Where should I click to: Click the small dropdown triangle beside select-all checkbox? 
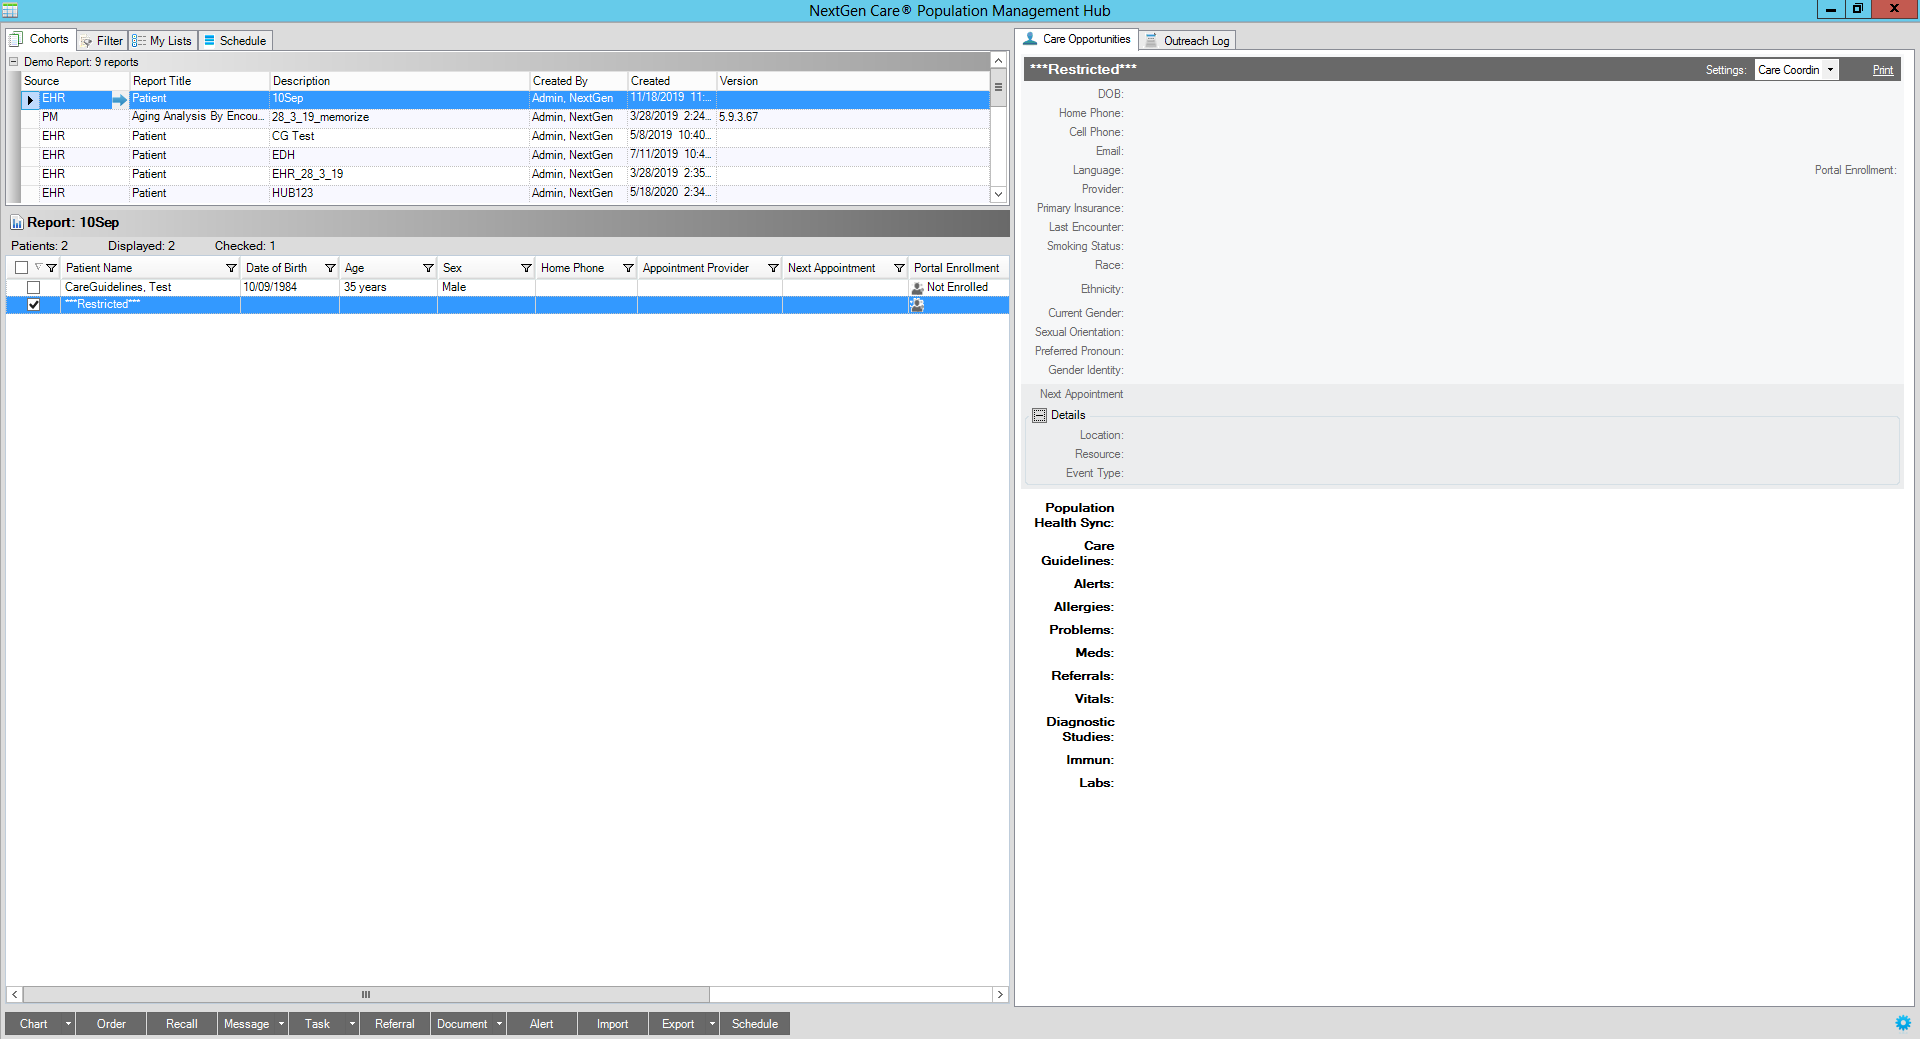click(x=38, y=267)
